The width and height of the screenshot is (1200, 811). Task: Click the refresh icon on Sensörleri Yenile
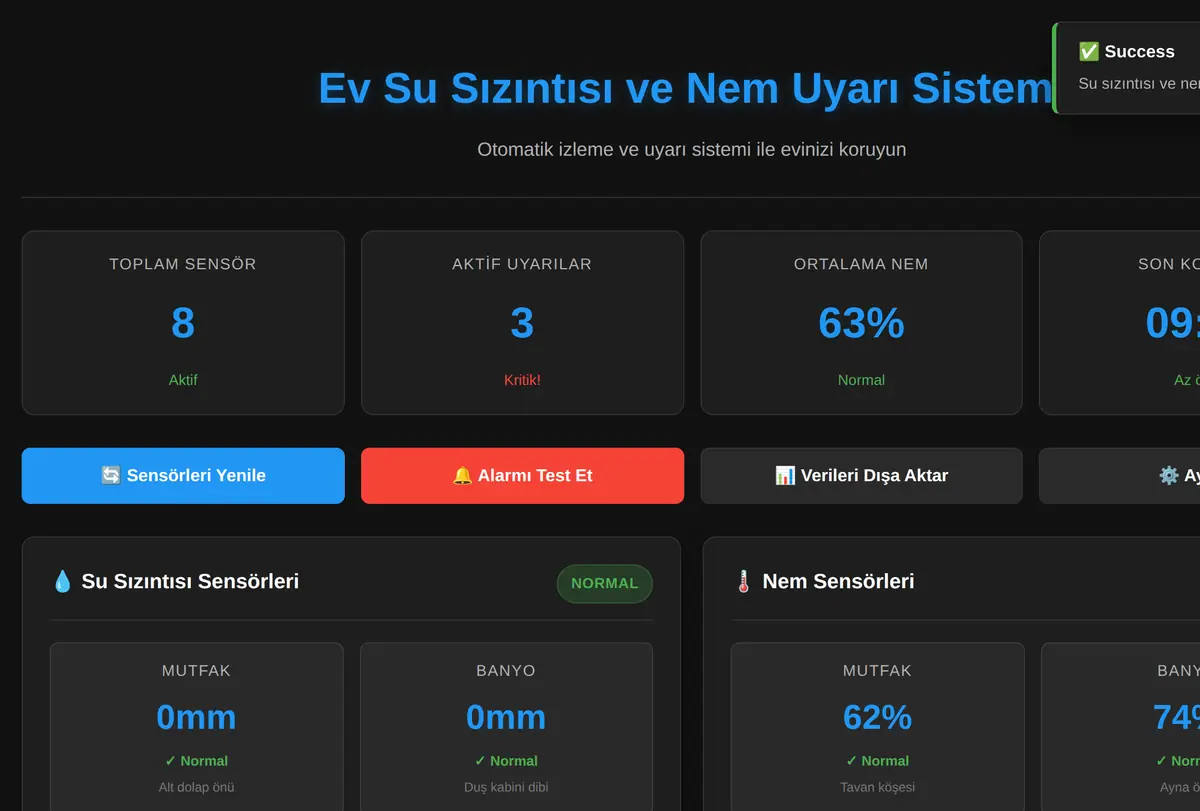(x=111, y=476)
